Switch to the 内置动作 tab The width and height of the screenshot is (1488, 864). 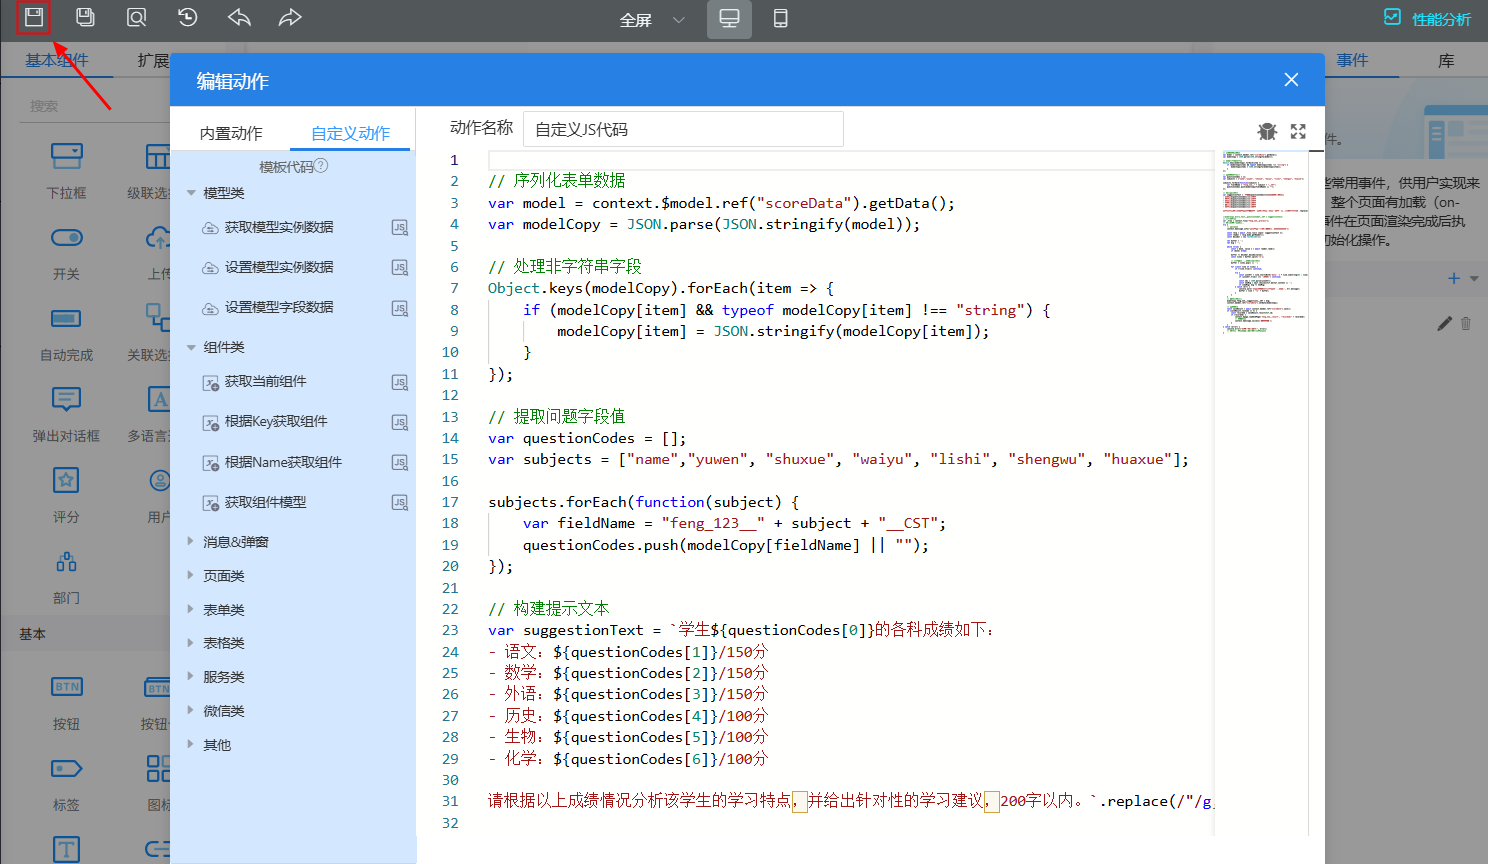pyautogui.click(x=231, y=133)
